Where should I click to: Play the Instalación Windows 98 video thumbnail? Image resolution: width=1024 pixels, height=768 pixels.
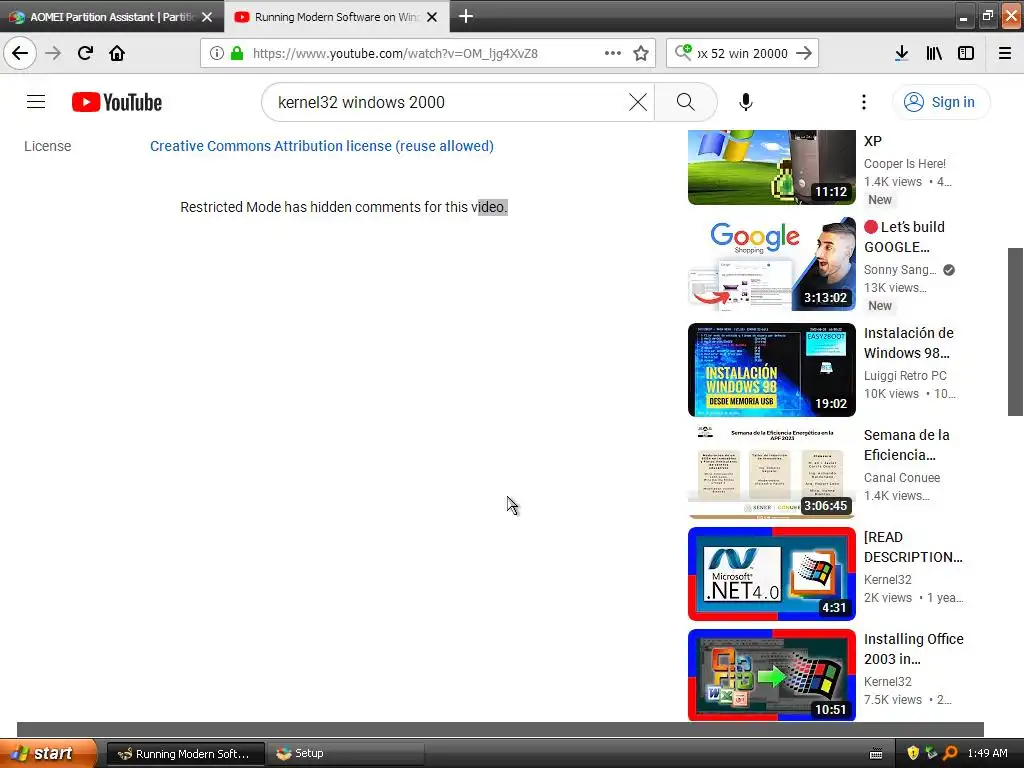pyautogui.click(x=771, y=370)
